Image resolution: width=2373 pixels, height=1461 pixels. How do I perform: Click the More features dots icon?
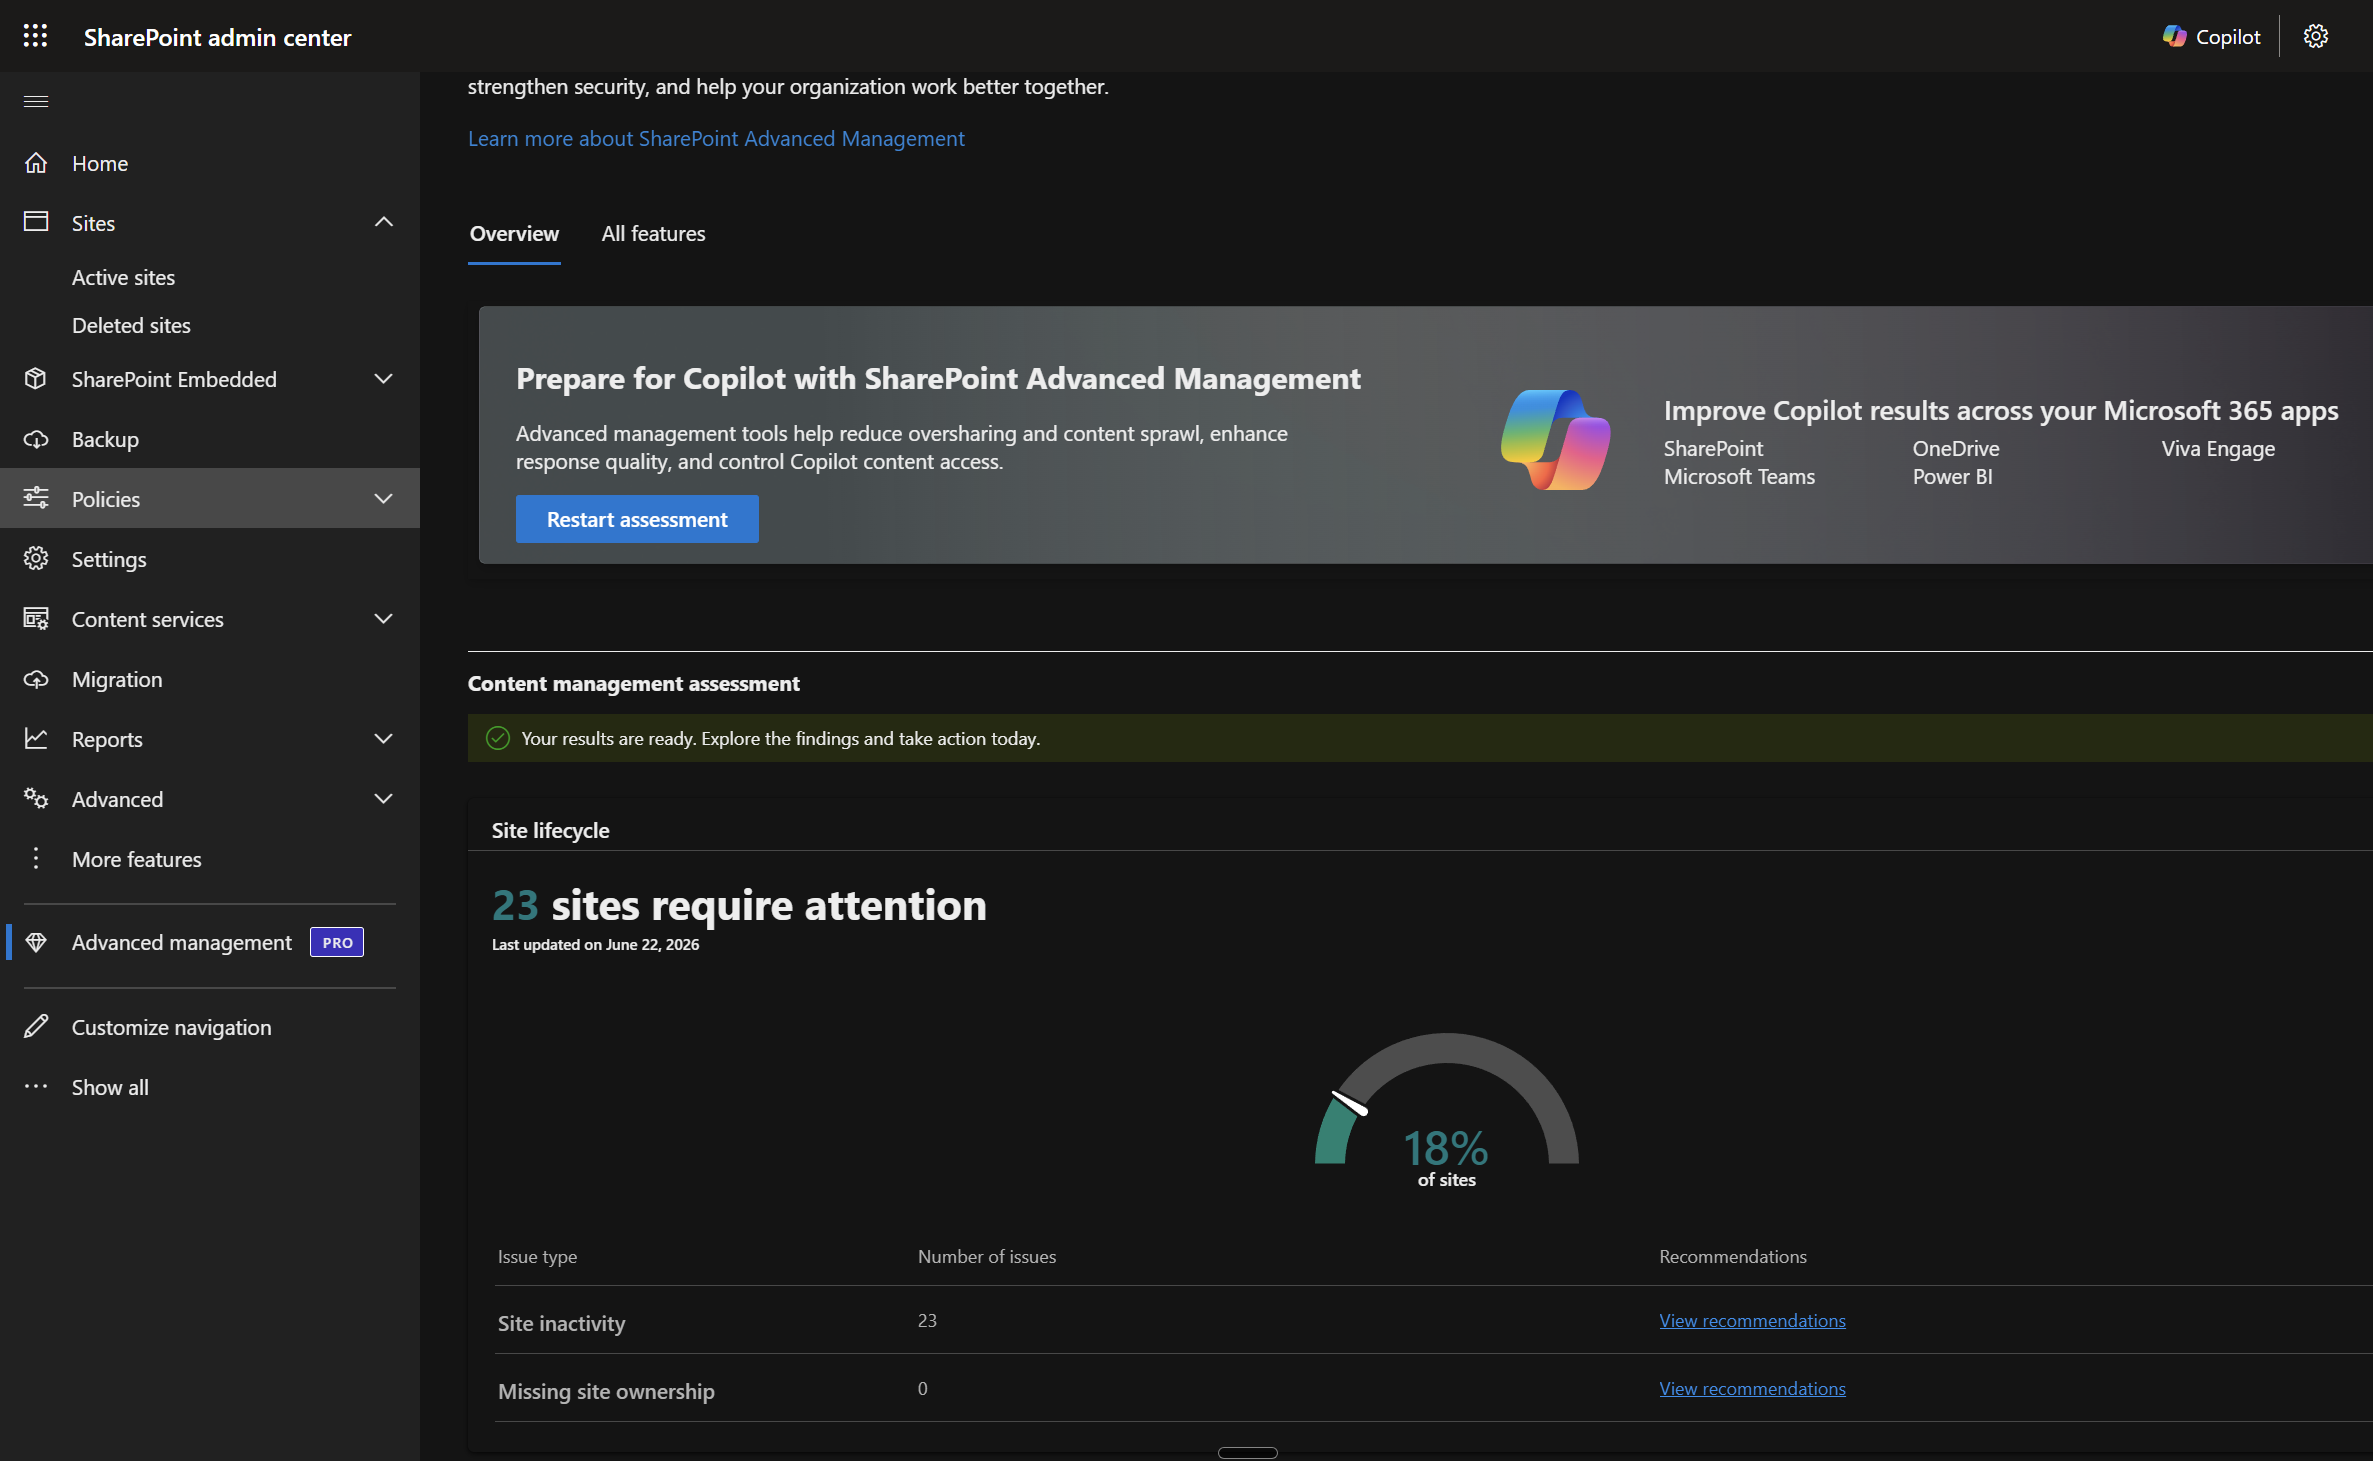click(36, 859)
